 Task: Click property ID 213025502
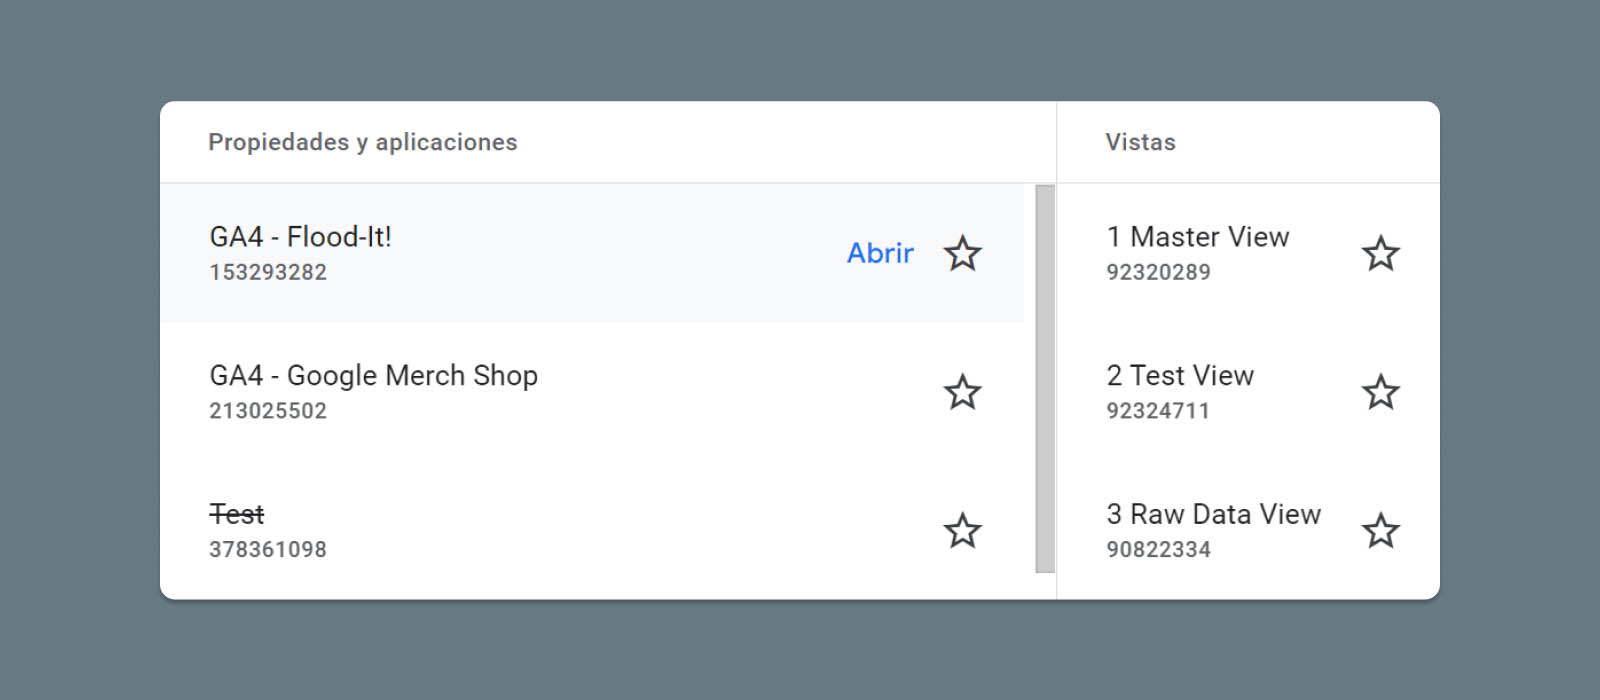pos(268,411)
